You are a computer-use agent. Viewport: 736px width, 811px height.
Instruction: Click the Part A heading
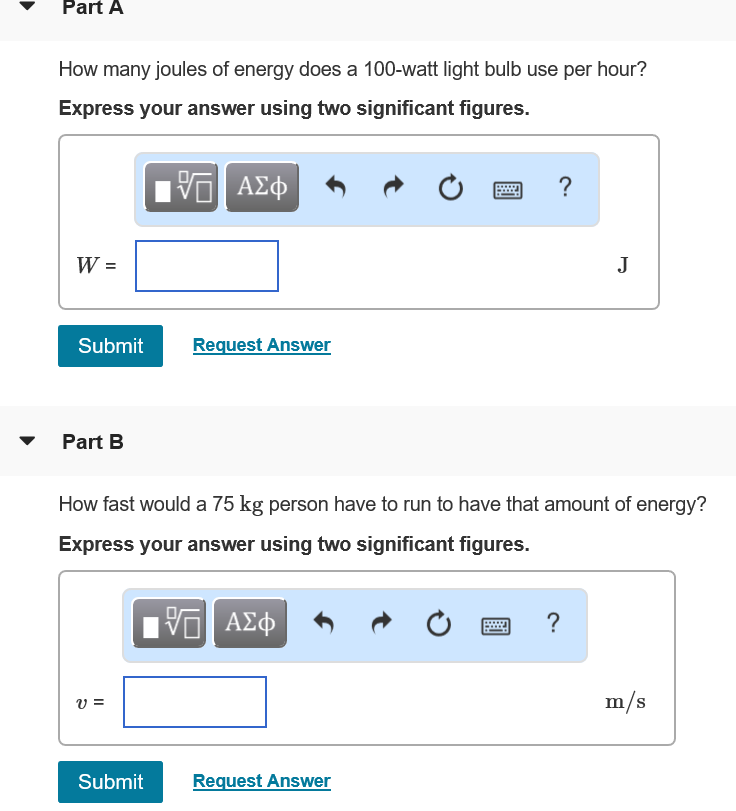point(92,9)
